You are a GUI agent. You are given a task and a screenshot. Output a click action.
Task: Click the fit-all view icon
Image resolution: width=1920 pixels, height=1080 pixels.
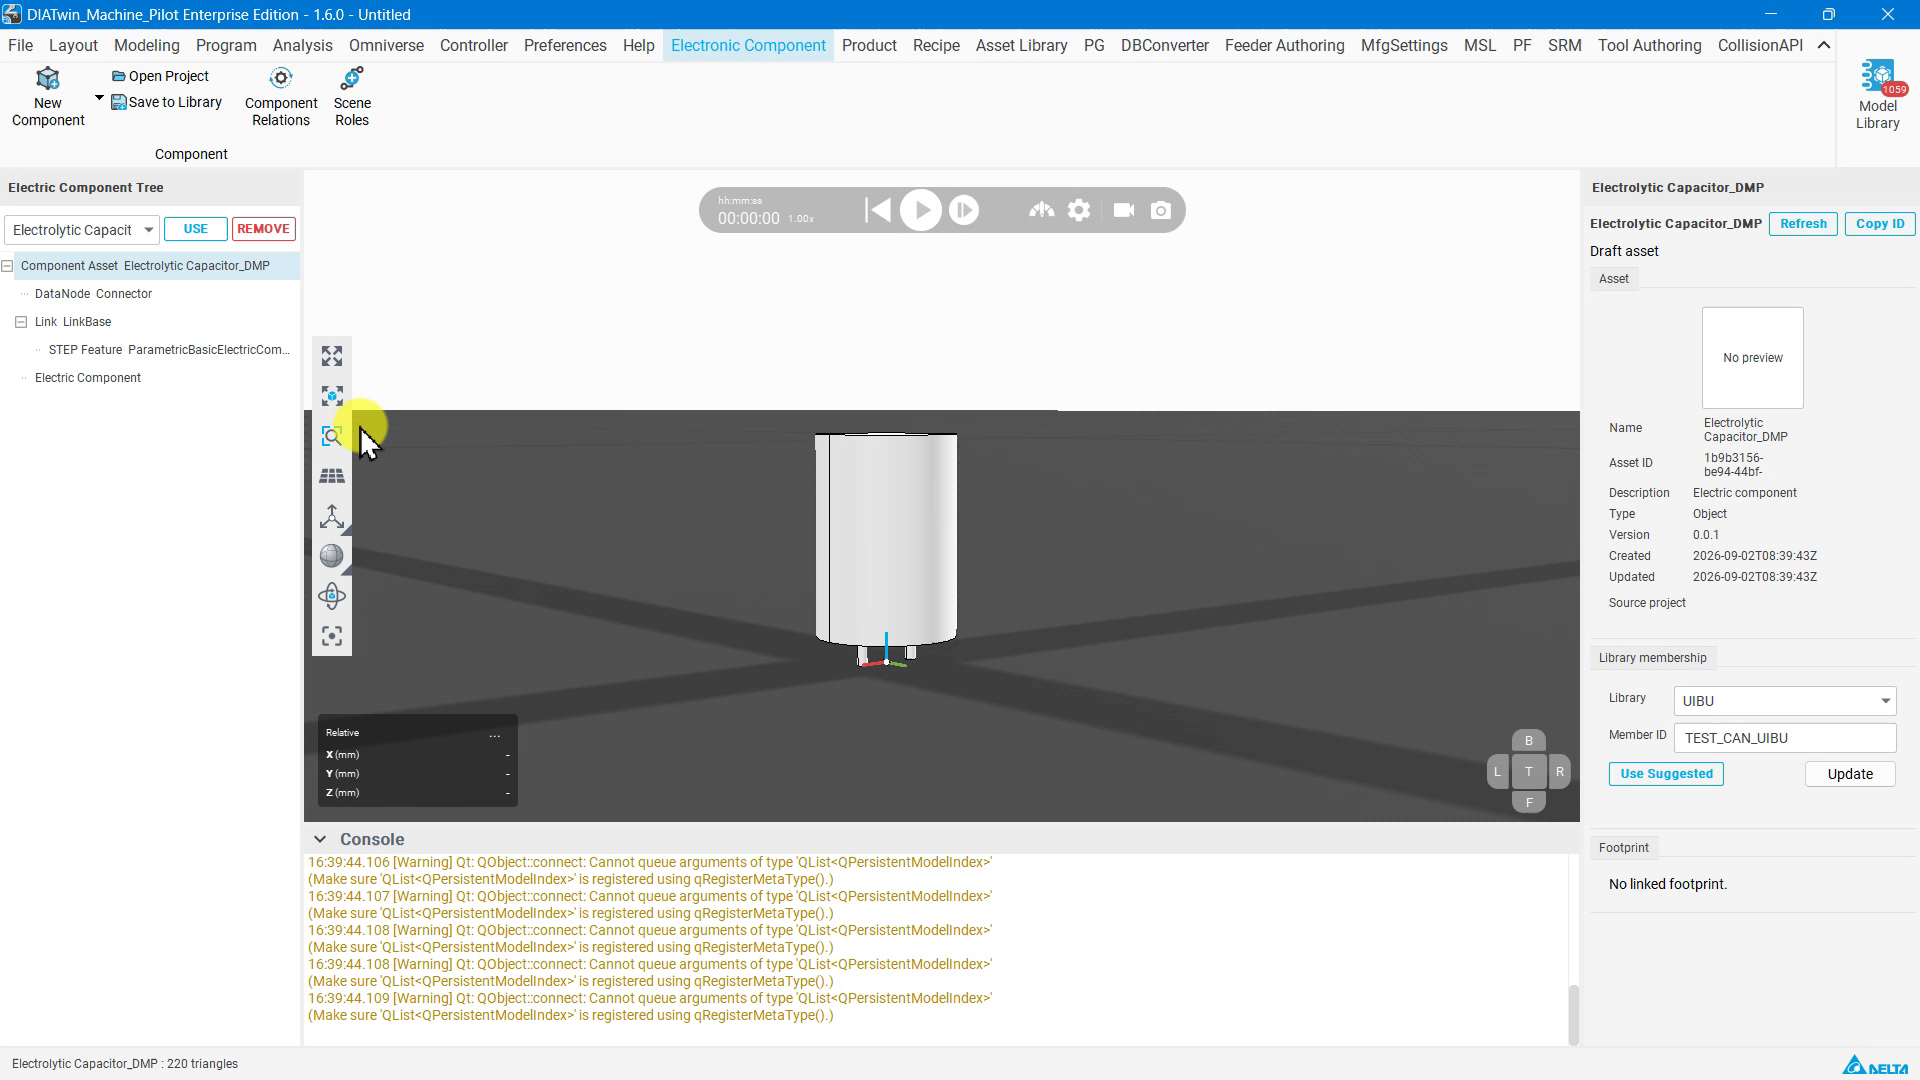[x=332, y=356]
